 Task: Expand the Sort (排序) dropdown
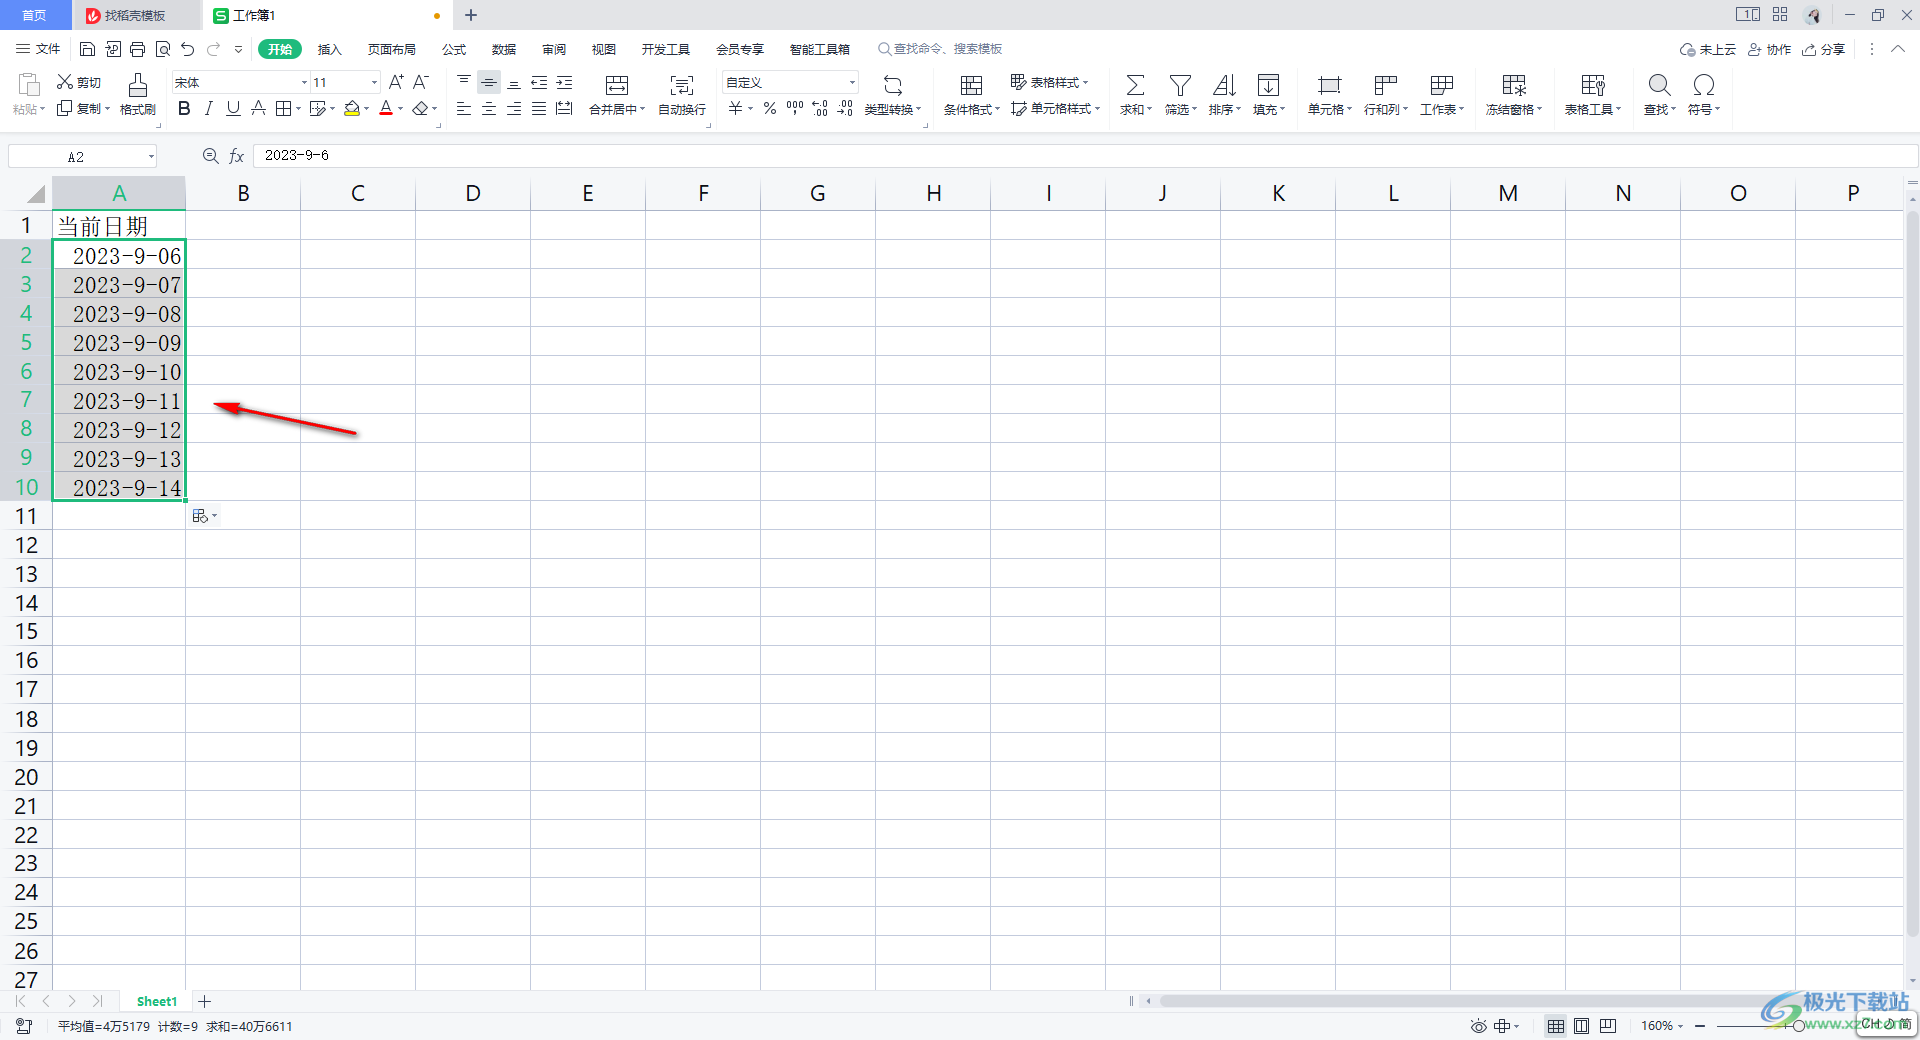pos(1238,110)
